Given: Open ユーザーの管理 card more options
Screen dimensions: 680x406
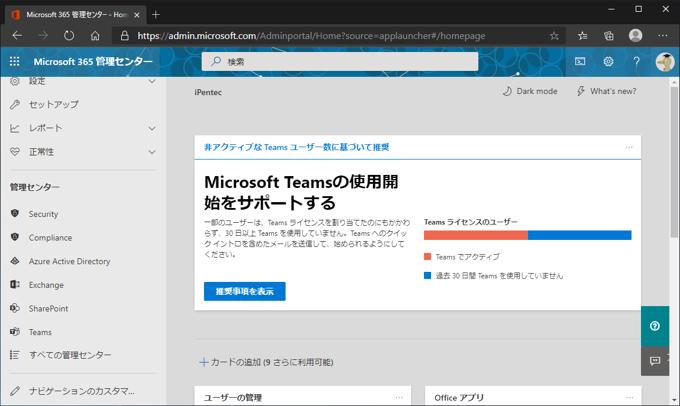Looking at the screenshot, I should tap(399, 397).
